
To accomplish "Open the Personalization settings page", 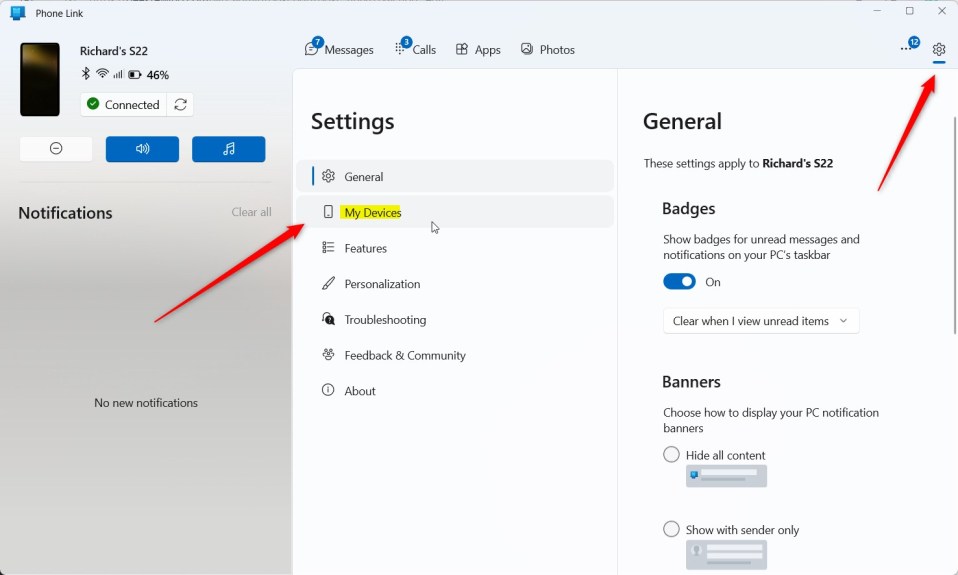I will click(382, 284).
